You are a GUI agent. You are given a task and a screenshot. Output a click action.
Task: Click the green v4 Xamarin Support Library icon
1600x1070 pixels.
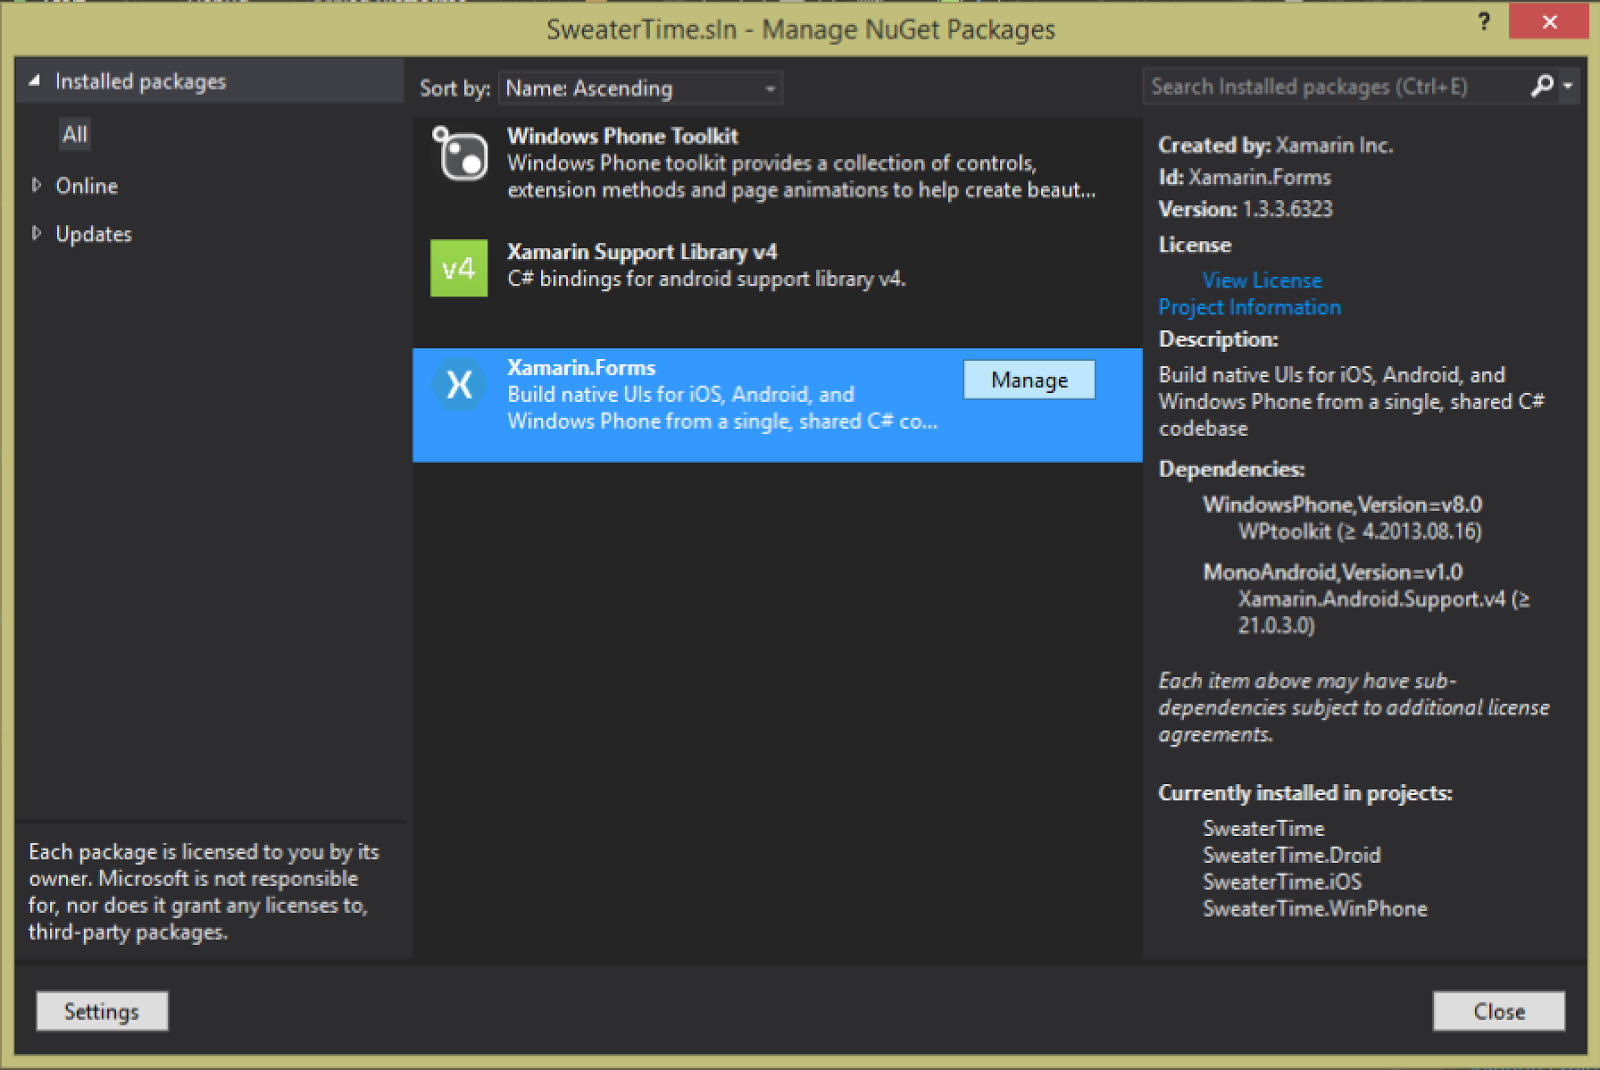(x=459, y=268)
